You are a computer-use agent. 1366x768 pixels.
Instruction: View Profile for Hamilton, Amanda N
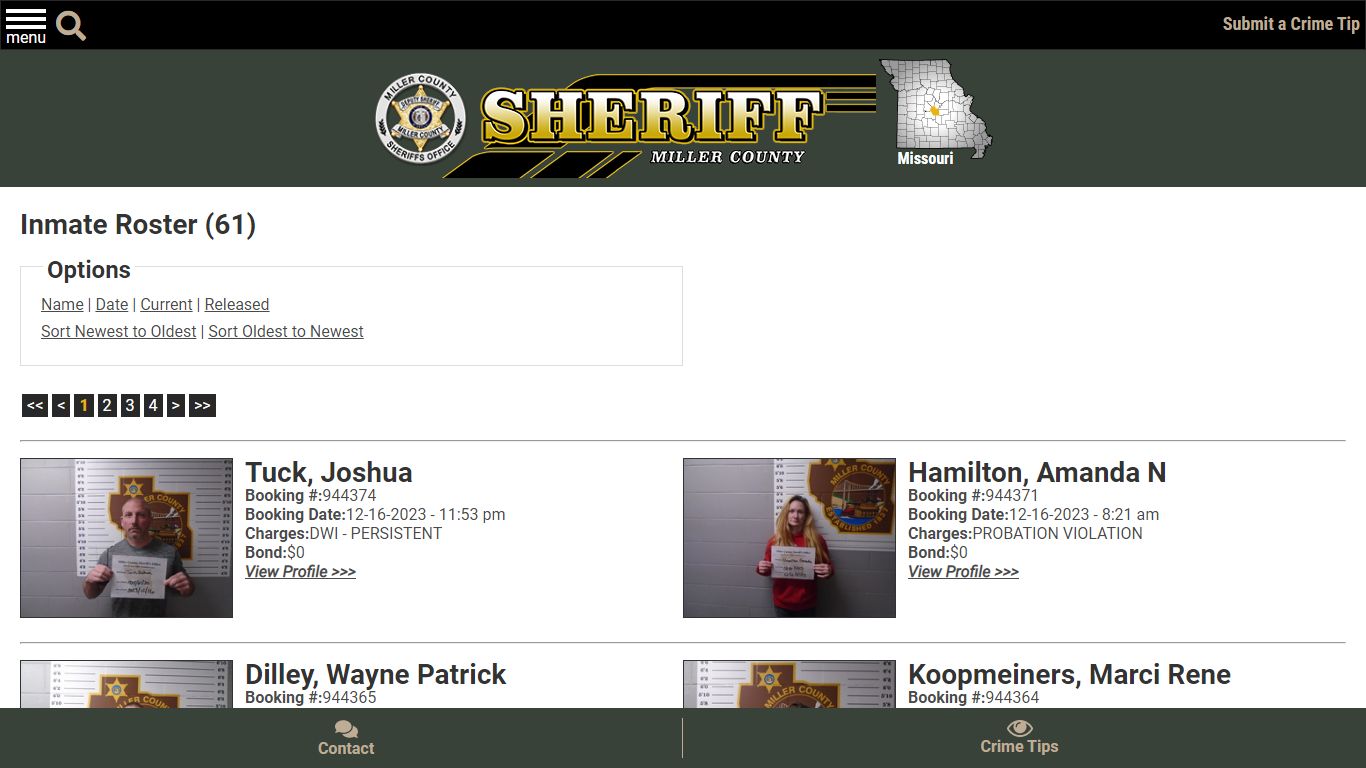[963, 571]
